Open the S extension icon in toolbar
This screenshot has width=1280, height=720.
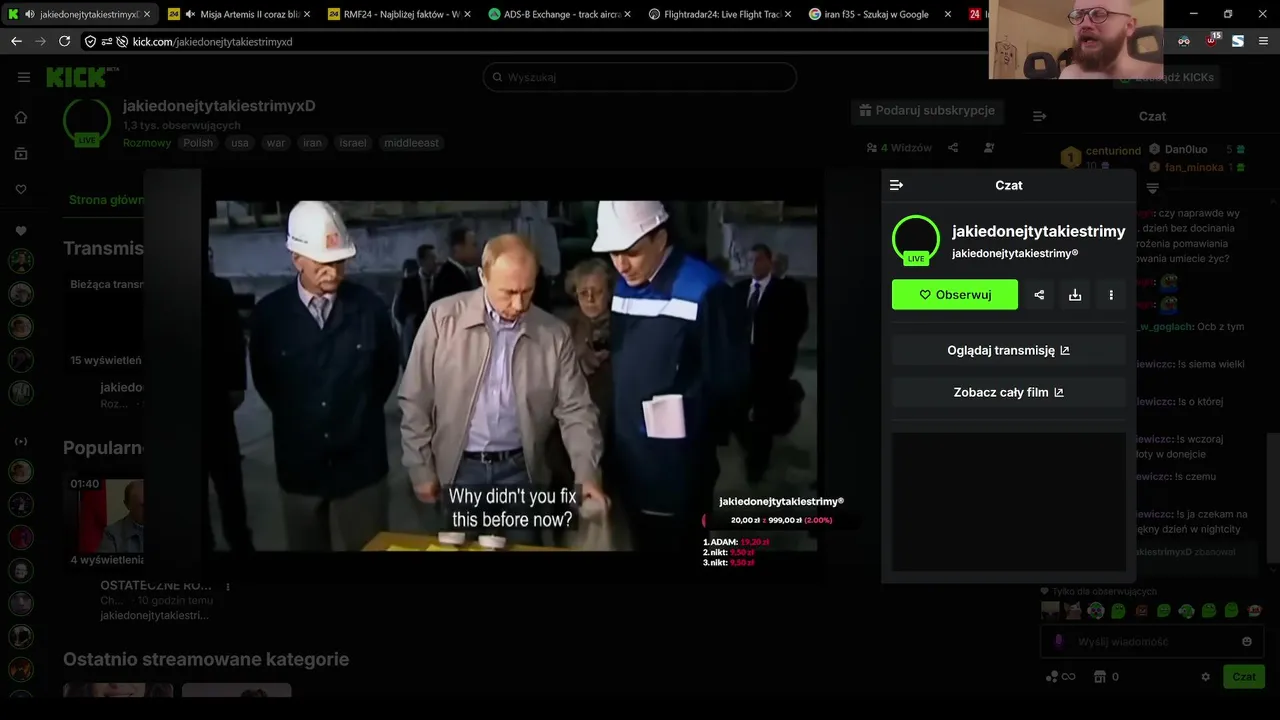coord(1238,41)
